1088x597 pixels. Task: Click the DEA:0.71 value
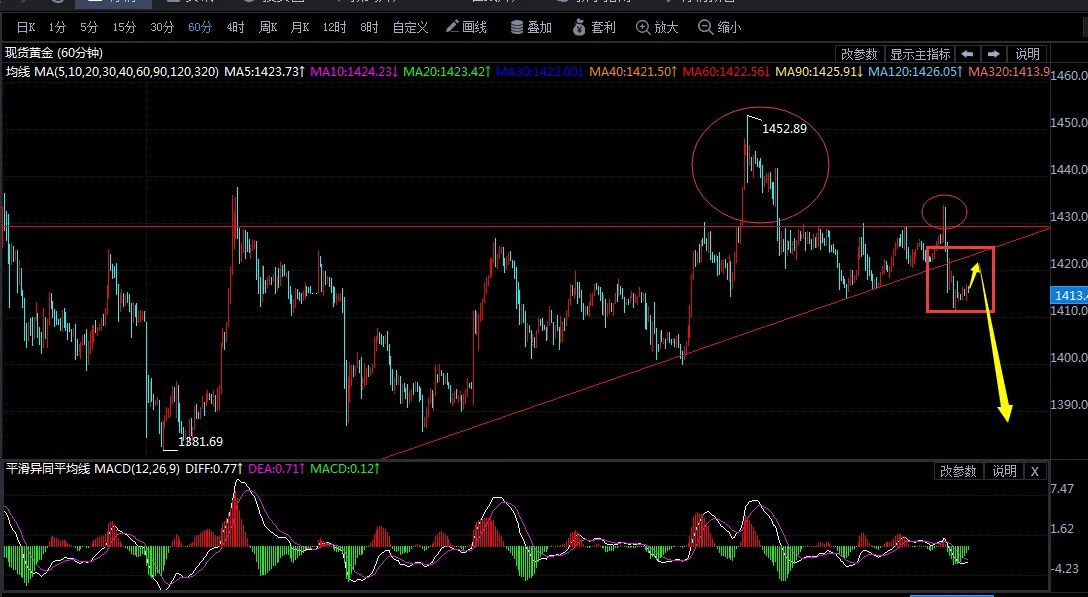point(276,469)
